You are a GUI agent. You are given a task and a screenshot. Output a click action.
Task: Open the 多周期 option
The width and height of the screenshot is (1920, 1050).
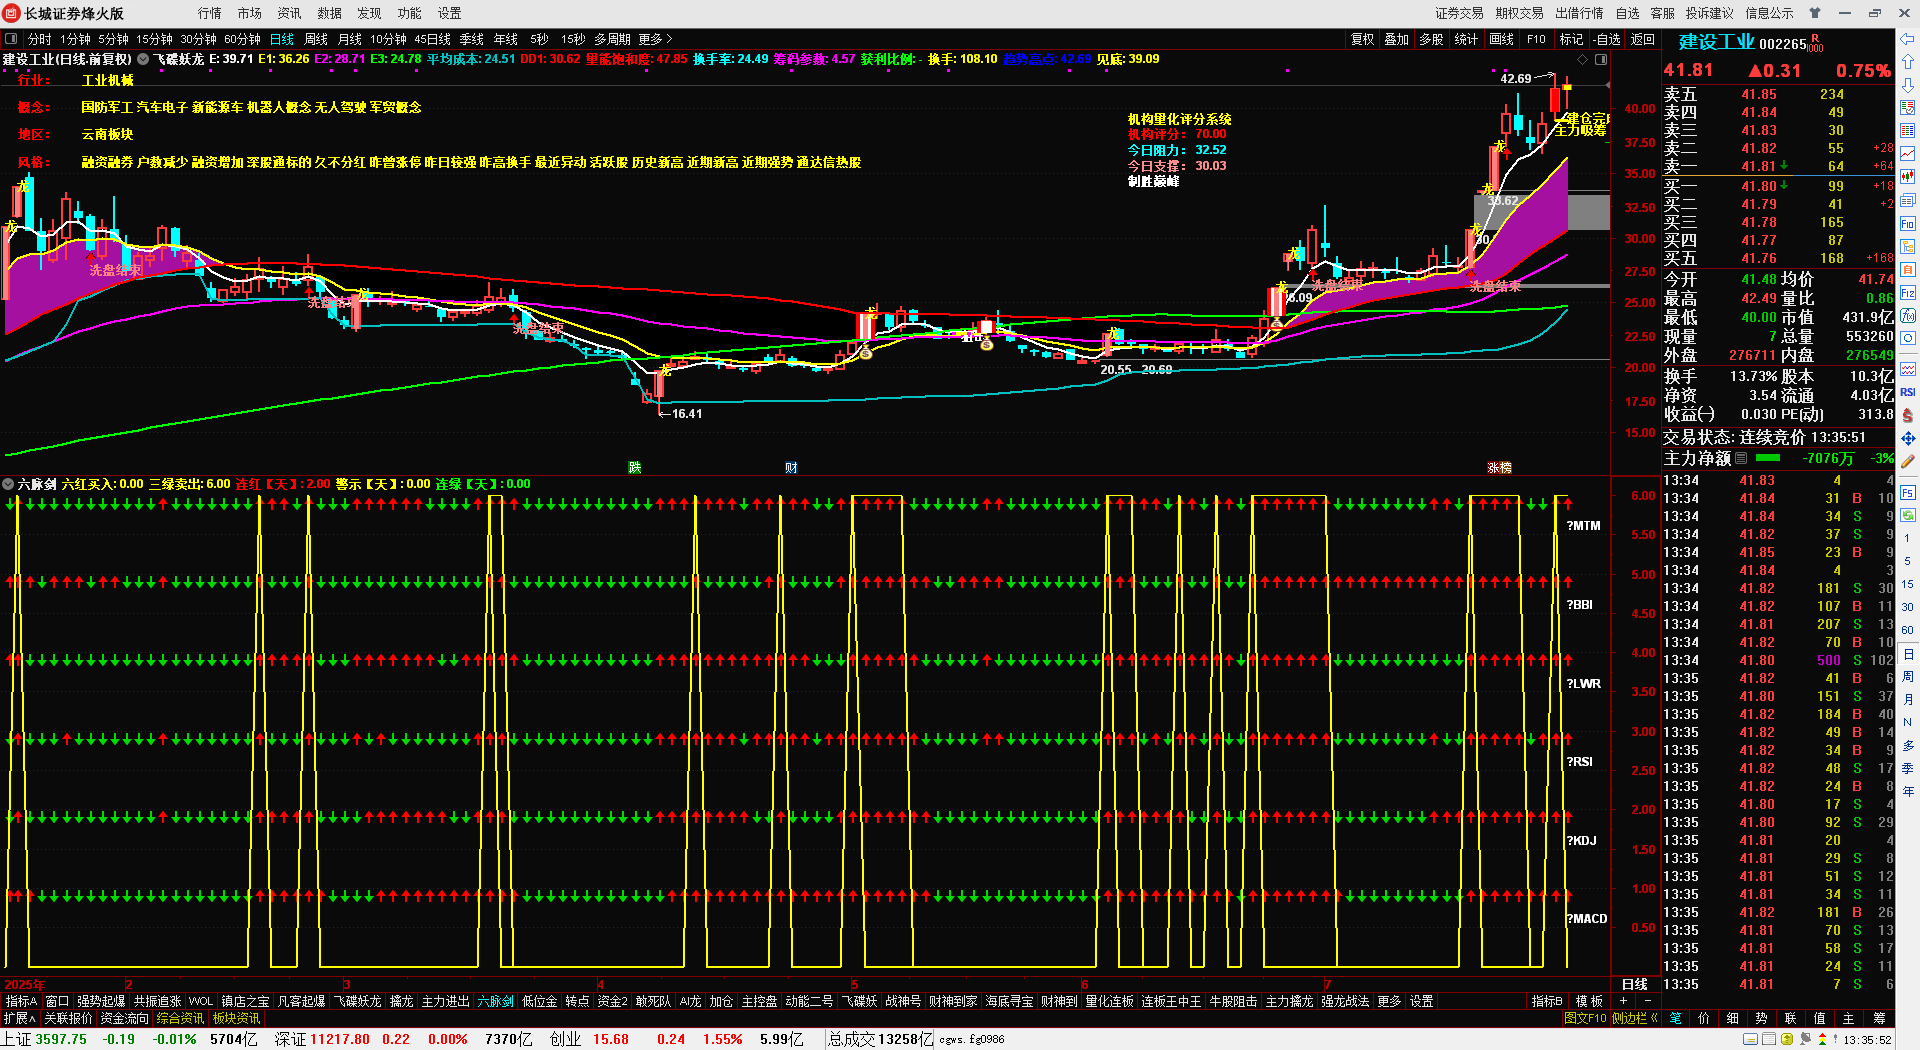click(612, 39)
